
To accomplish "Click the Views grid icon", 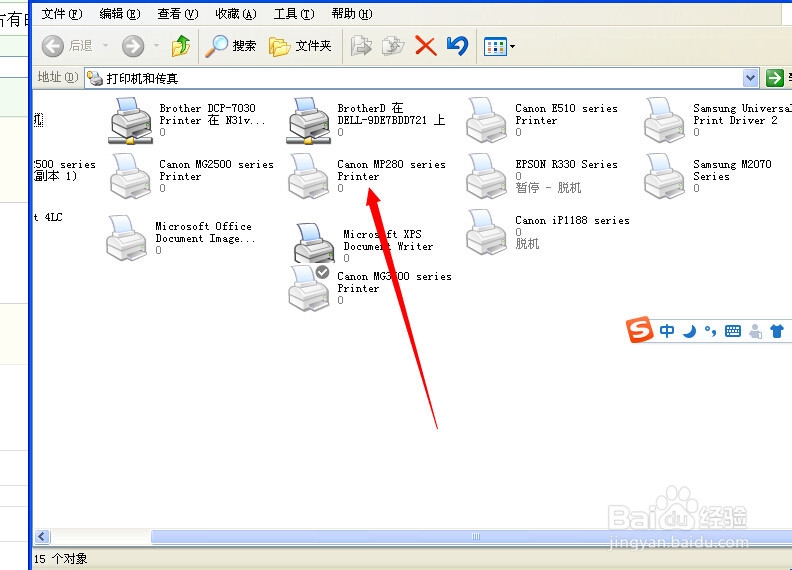I will (x=495, y=46).
